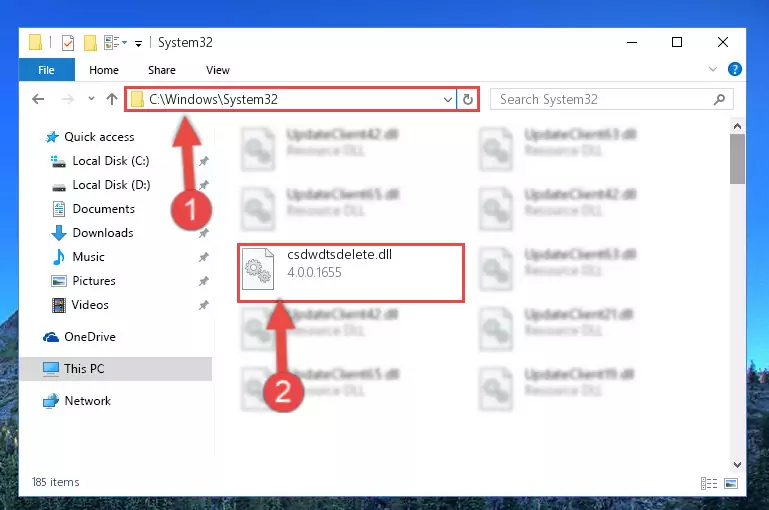Click the scroll down arrow
This screenshot has width=769, height=510.
coord(737,464)
